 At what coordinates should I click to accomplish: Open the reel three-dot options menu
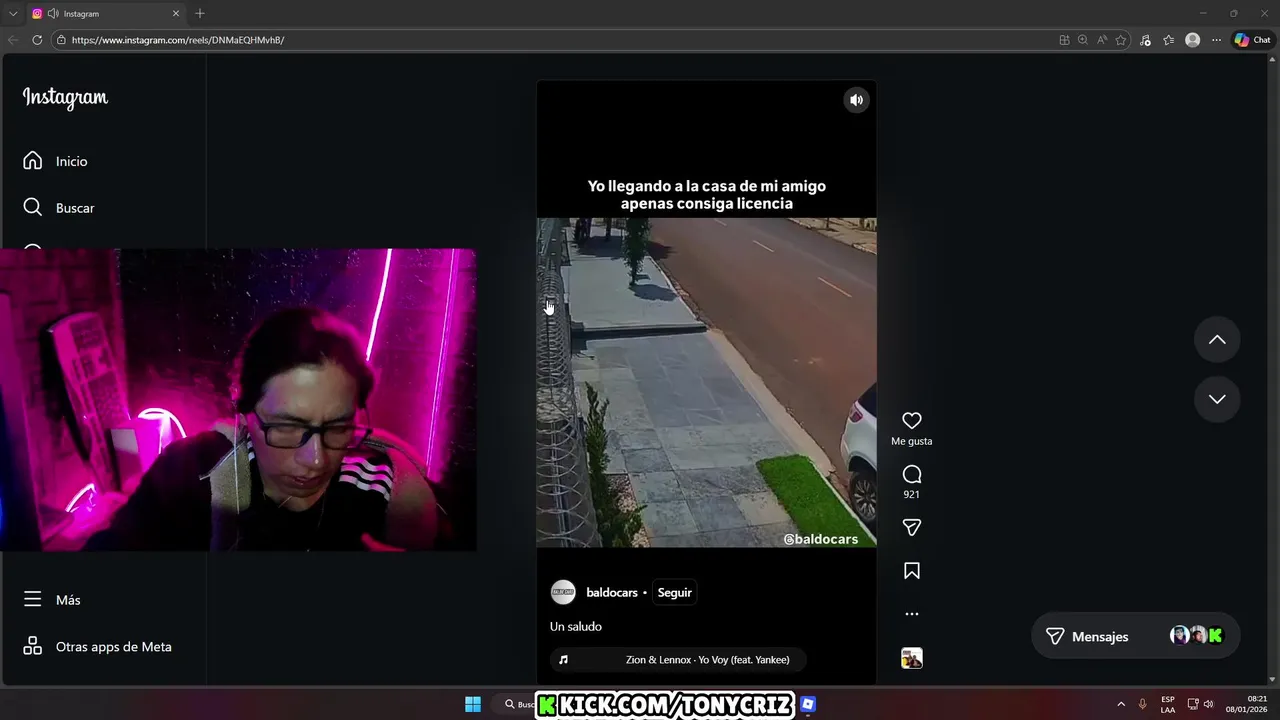pos(911,614)
